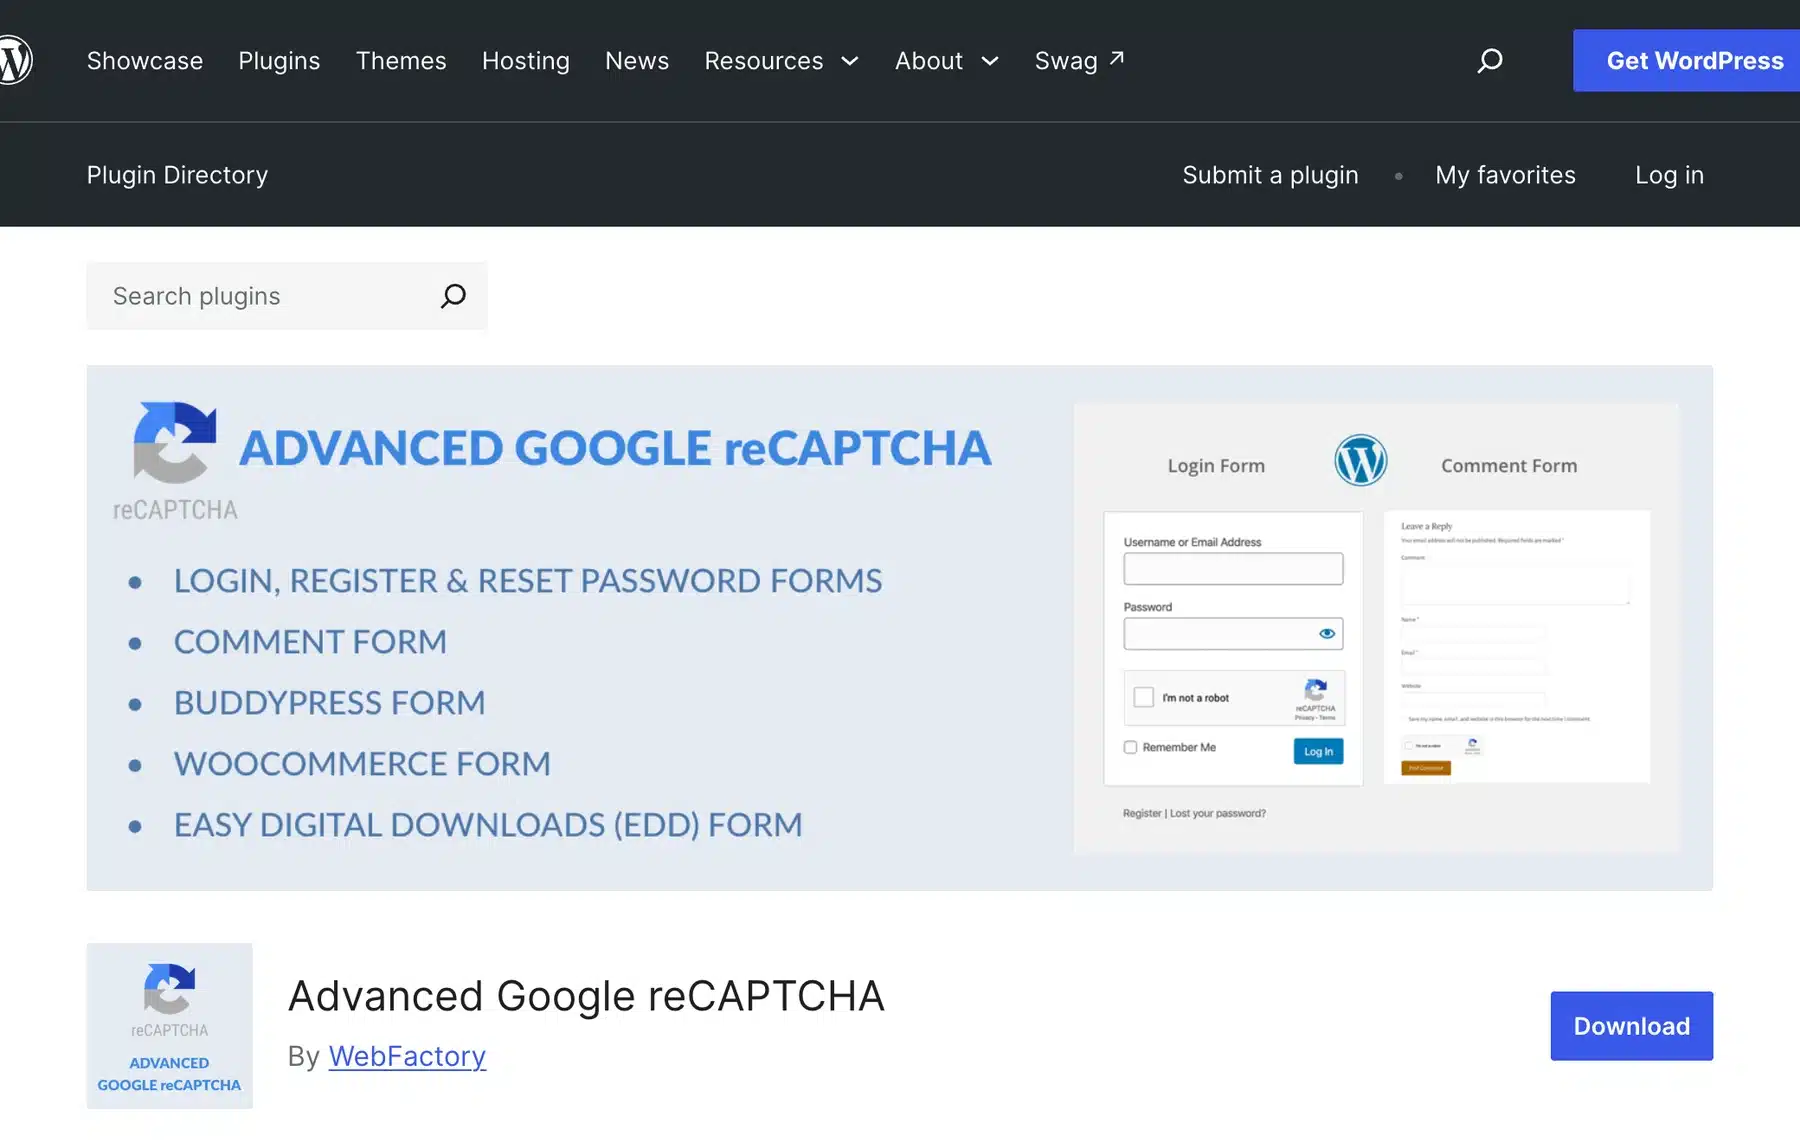Image resolution: width=1800 pixels, height=1142 pixels.
Task: Click the Advanced Google reCAPTCHA plugin icon
Action: click(x=169, y=1025)
